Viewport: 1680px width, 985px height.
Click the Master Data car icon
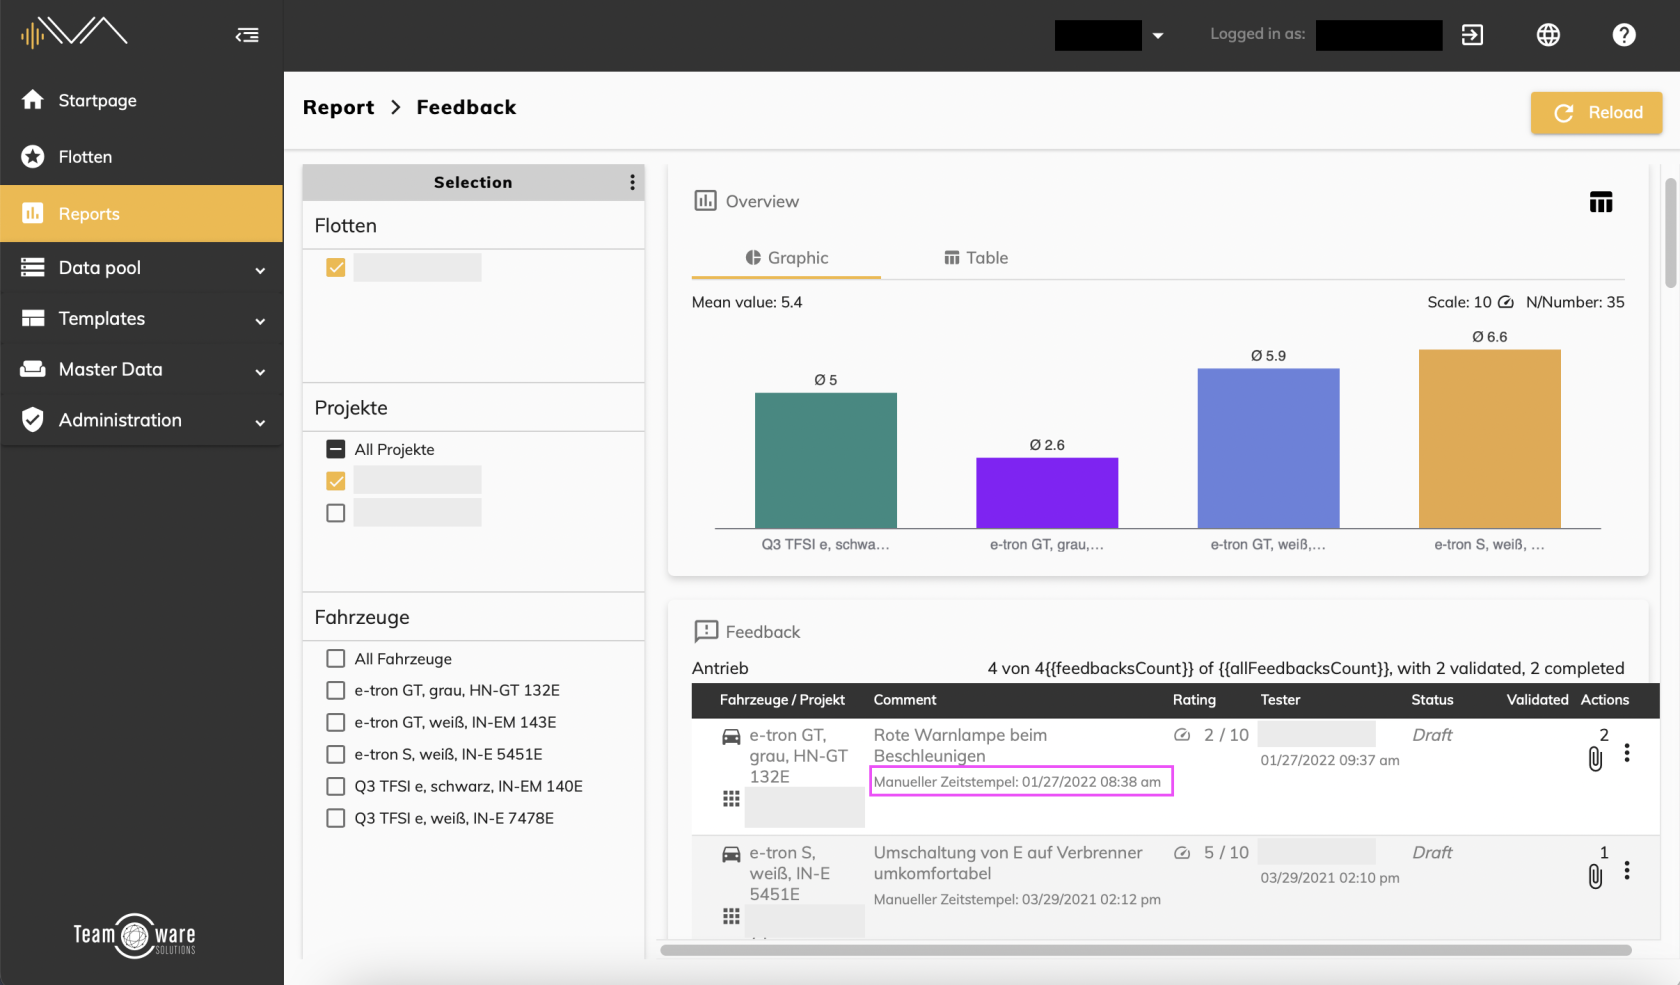(x=33, y=369)
